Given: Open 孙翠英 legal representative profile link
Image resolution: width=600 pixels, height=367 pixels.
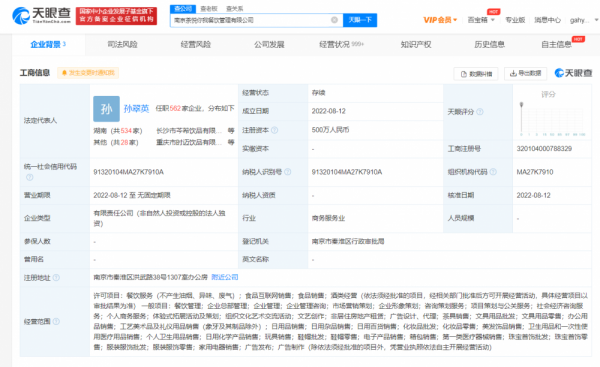Looking at the screenshot, I should (136, 109).
